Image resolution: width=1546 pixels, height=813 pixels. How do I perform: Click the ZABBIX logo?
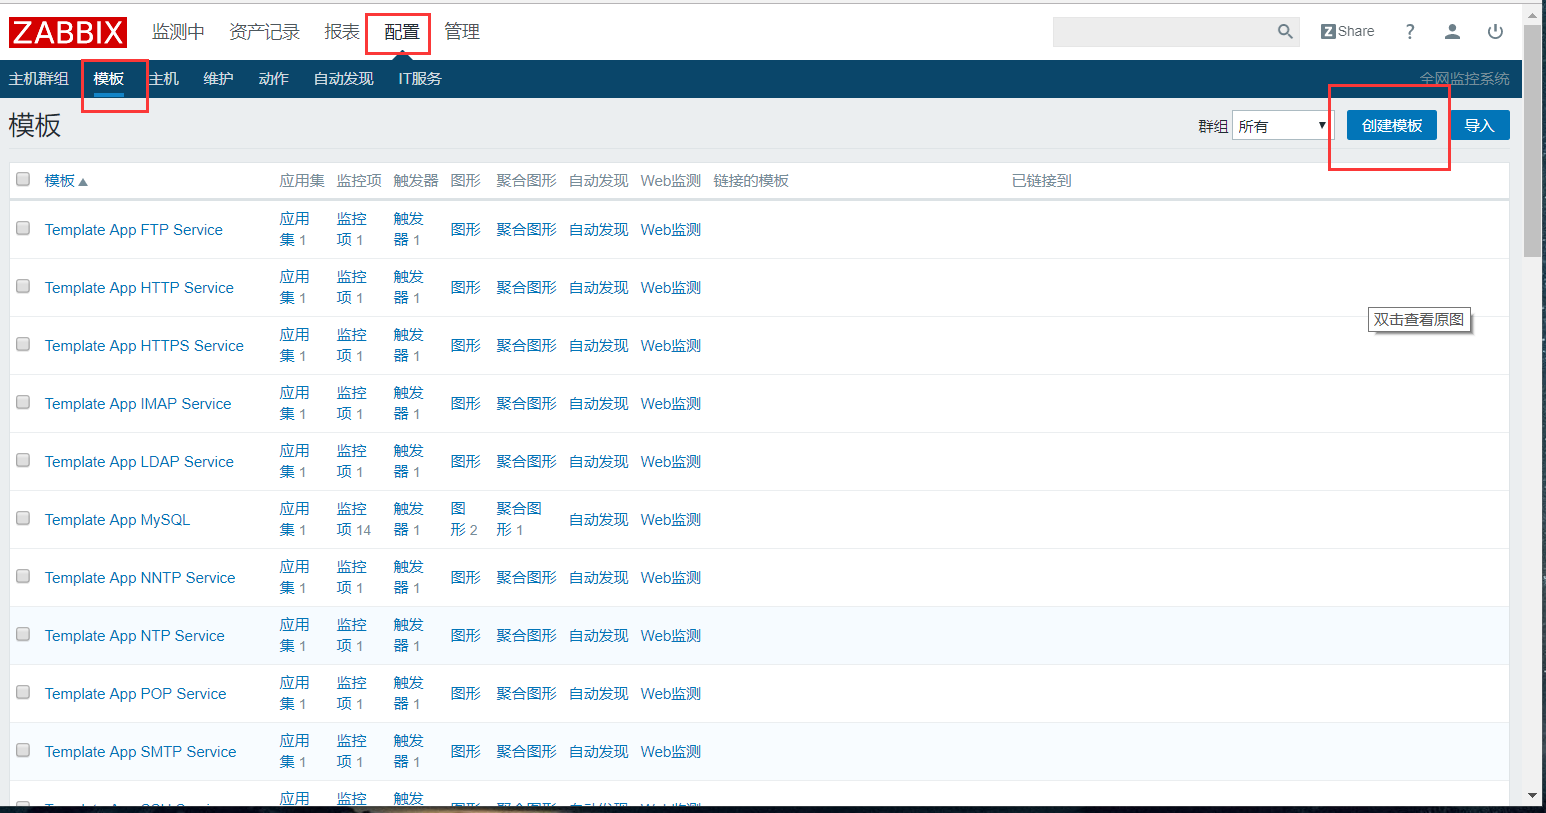pyautogui.click(x=68, y=32)
